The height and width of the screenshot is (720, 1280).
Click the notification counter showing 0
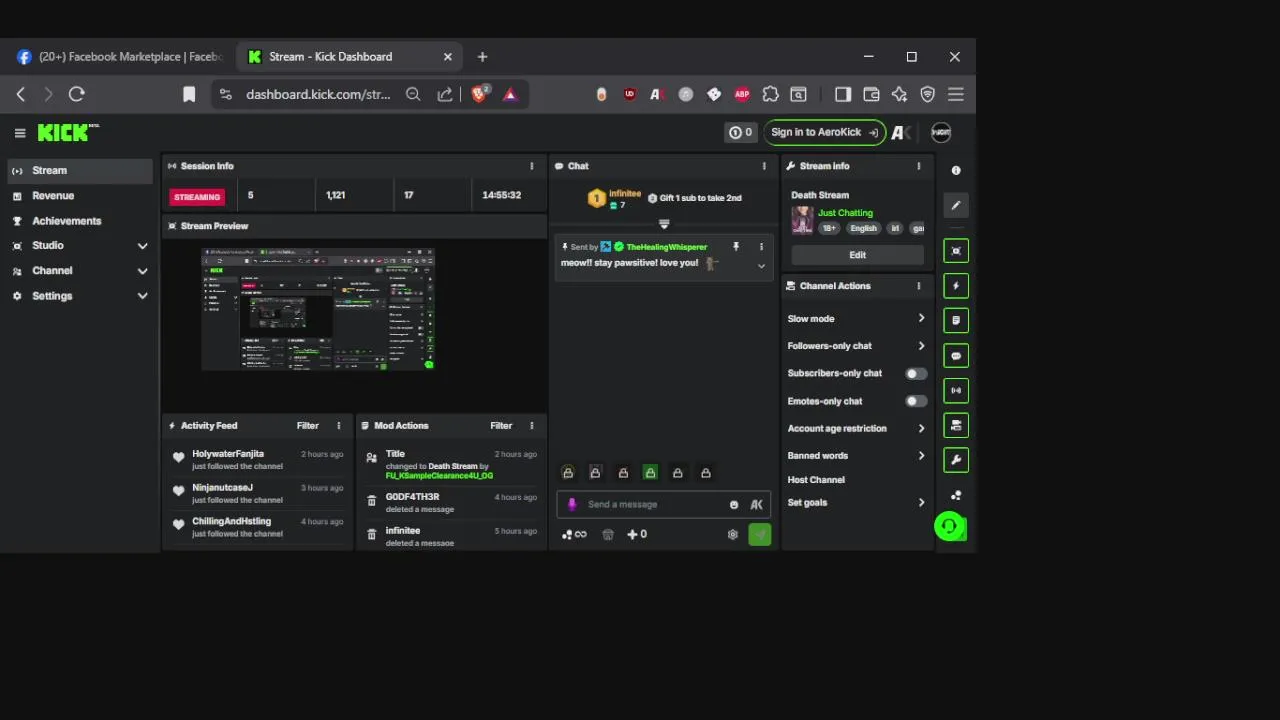point(741,132)
